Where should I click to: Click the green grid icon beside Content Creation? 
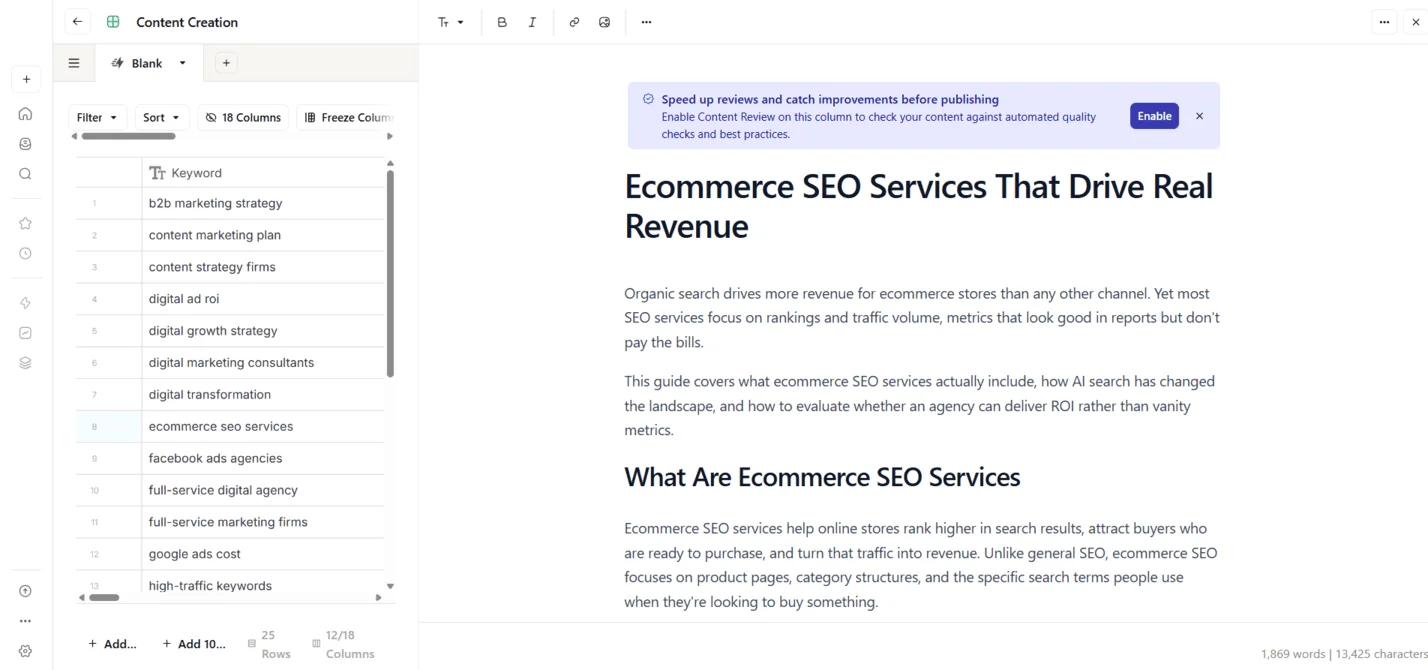(113, 22)
